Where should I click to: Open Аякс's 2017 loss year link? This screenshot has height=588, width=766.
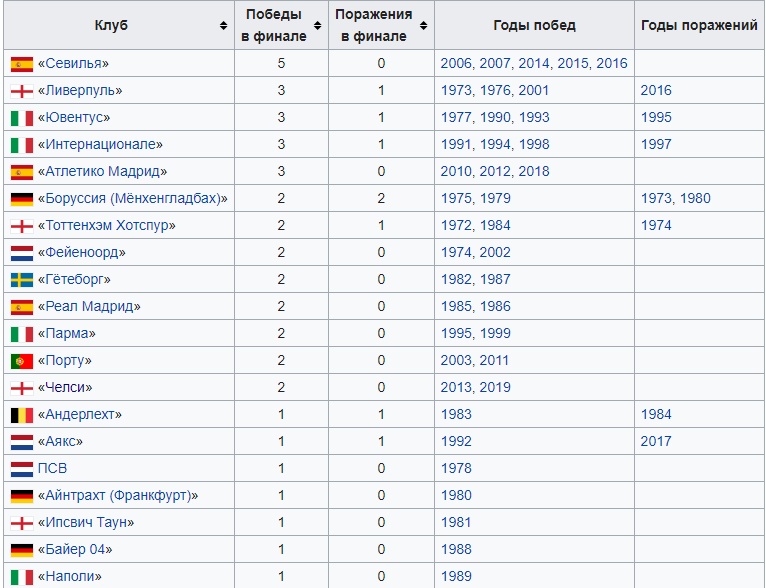656,441
